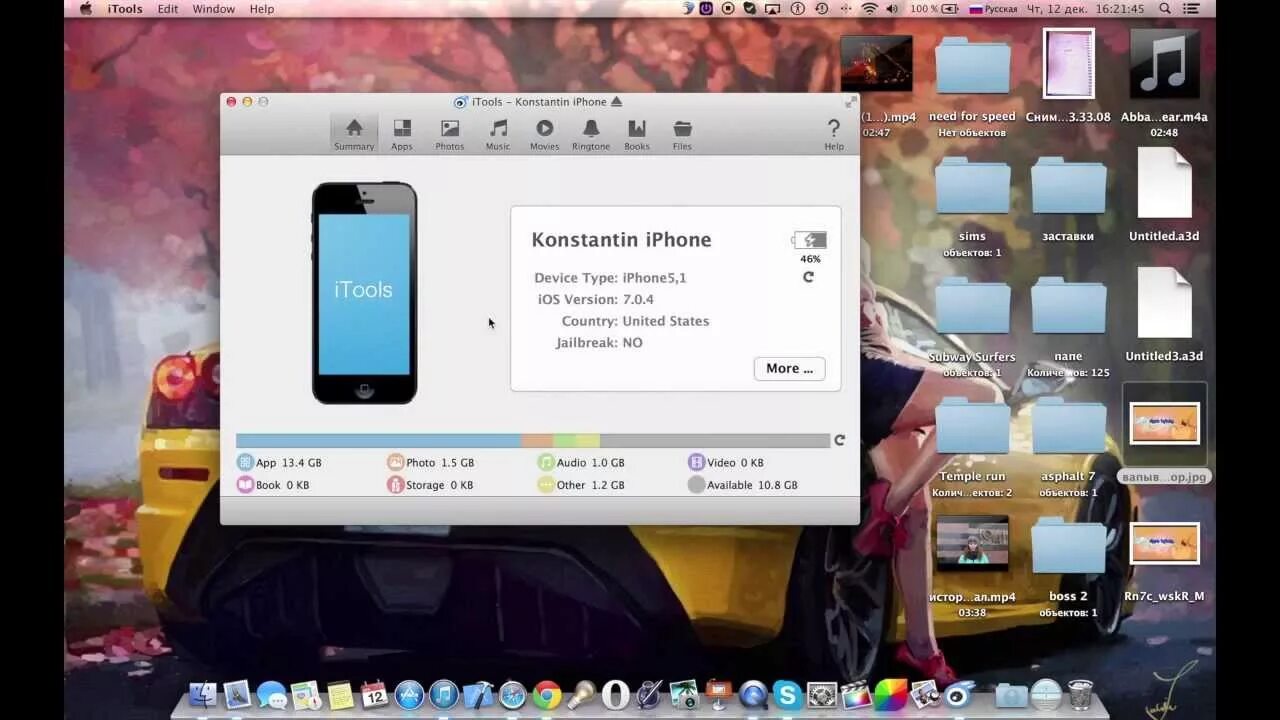
Task: Open the Books section
Action: tap(637, 134)
